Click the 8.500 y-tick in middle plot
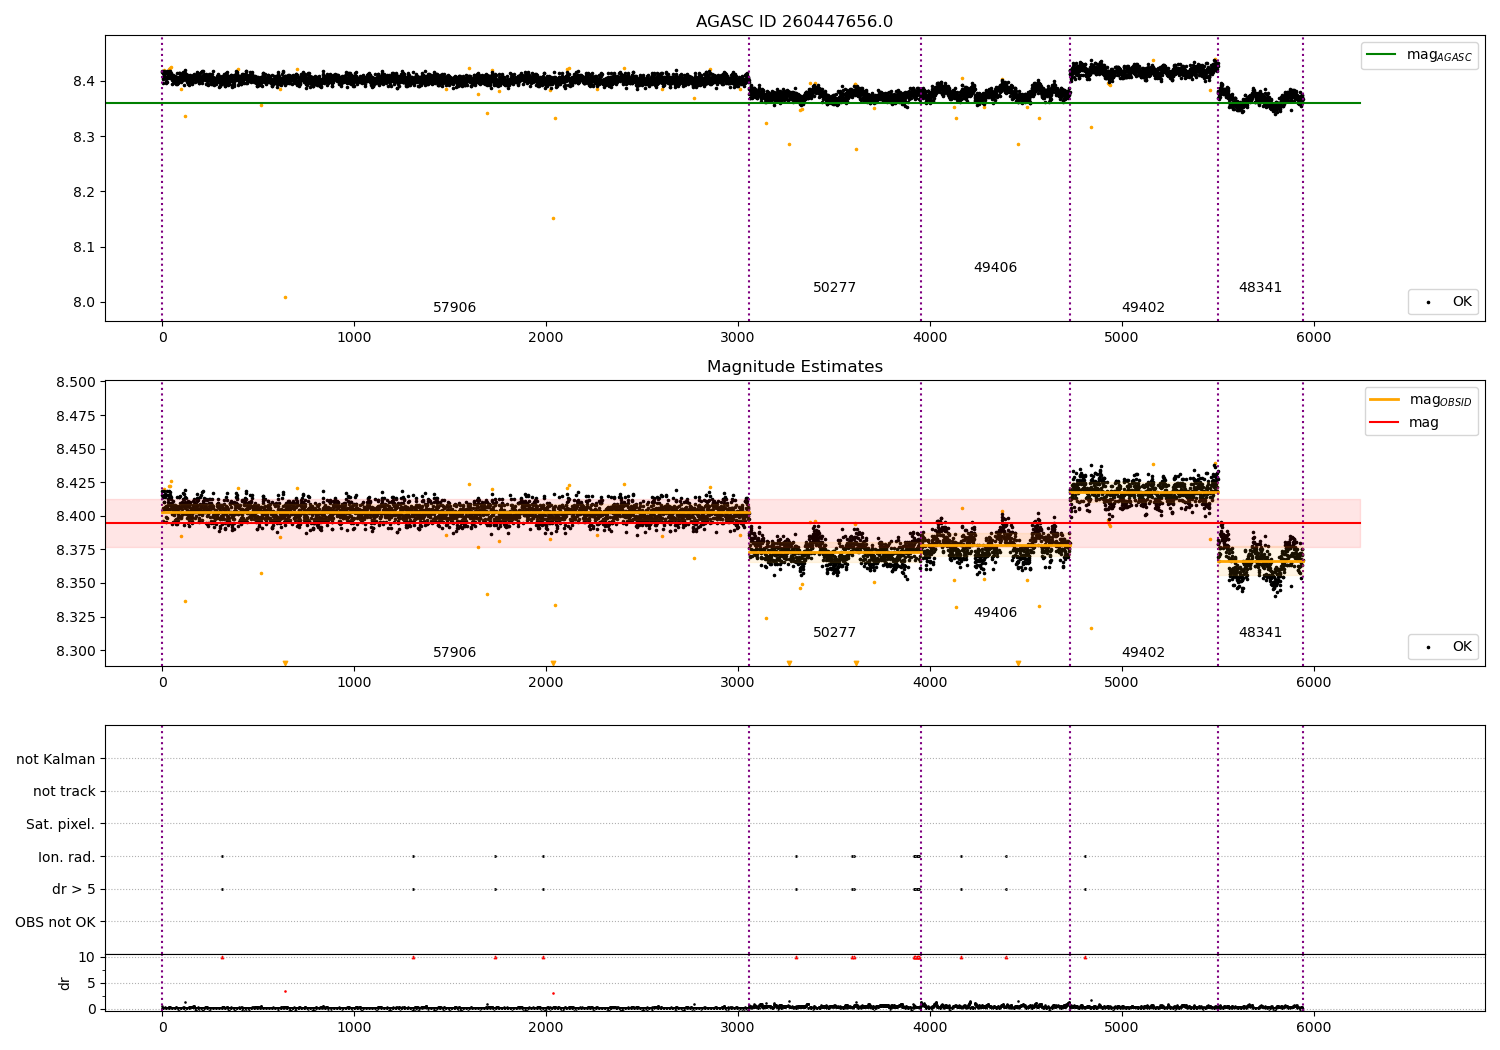This screenshot has width=1500, height=1050. click(x=78, y=382)
